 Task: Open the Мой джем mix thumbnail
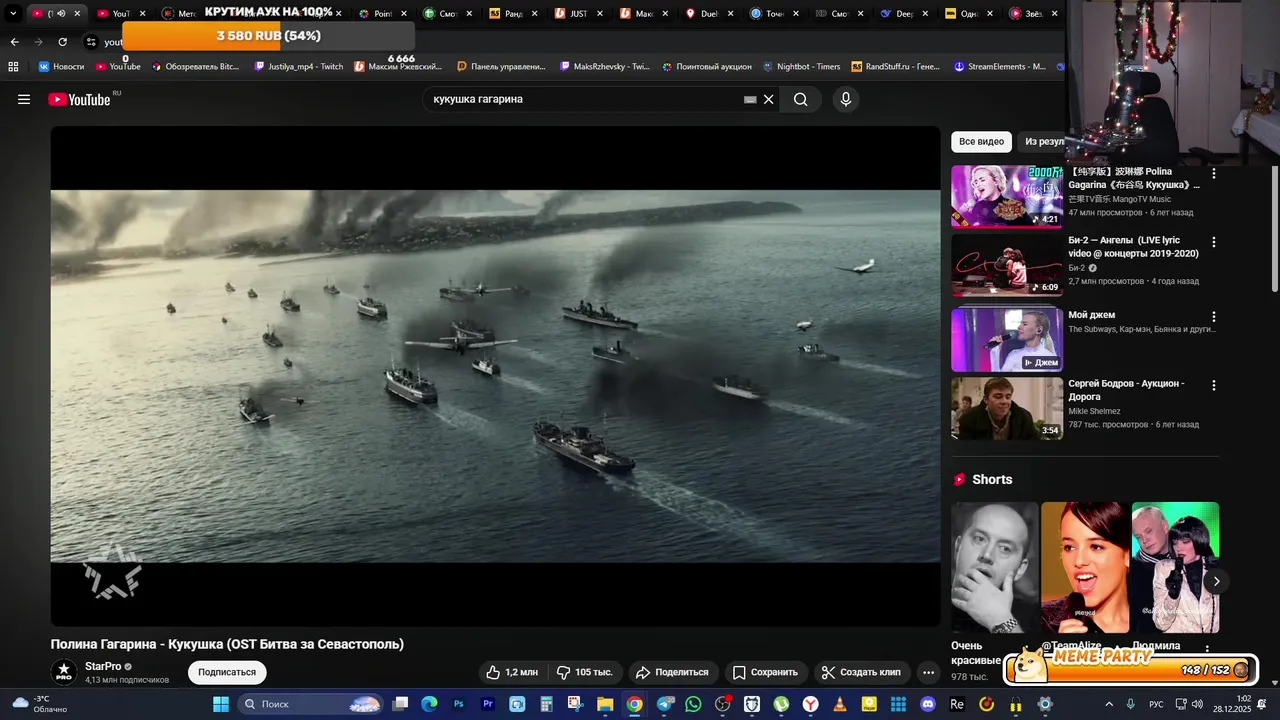1007,340
